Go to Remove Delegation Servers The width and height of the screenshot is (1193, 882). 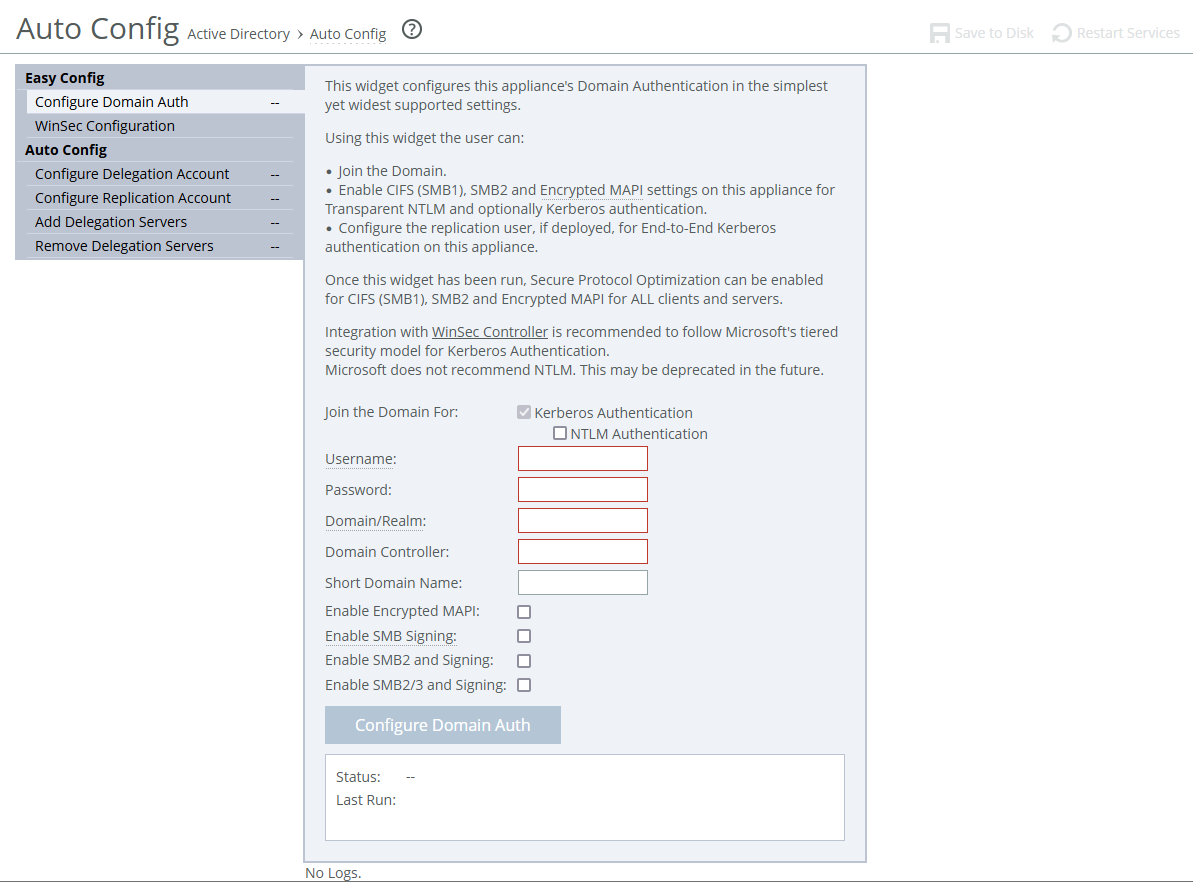tap(124, 246)
